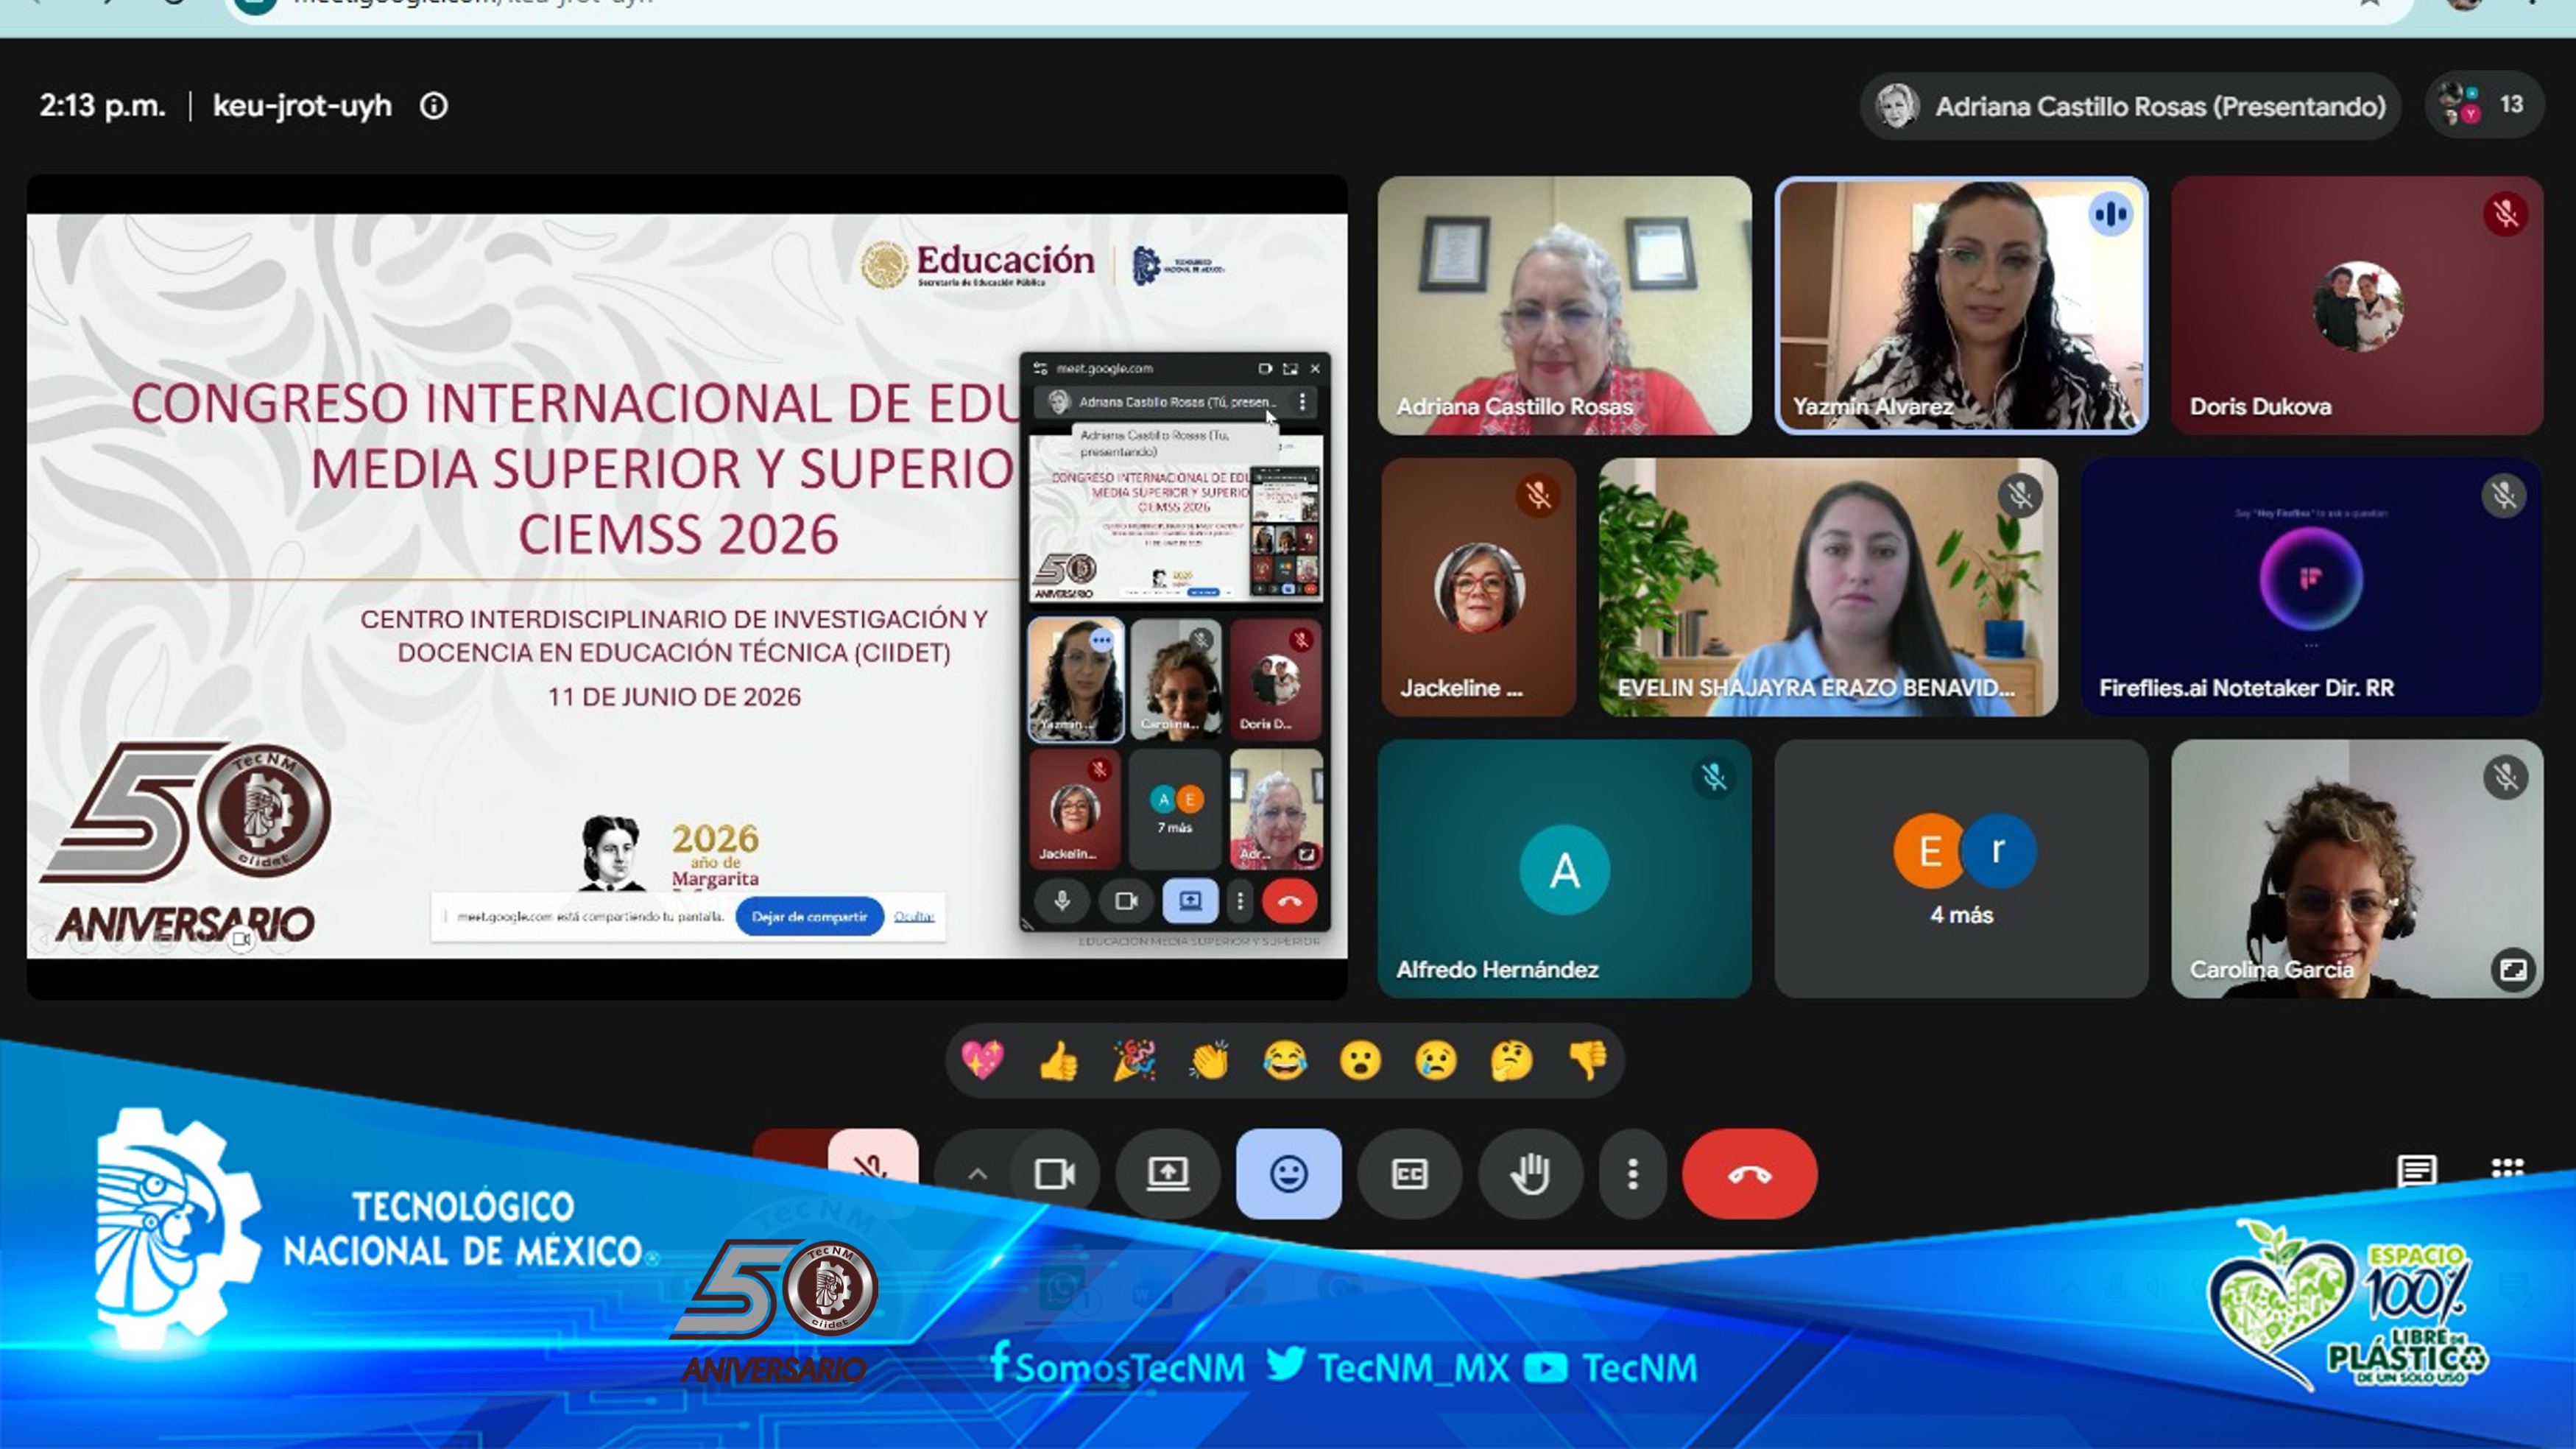Click the red hang up call button

(1749, 1174)
